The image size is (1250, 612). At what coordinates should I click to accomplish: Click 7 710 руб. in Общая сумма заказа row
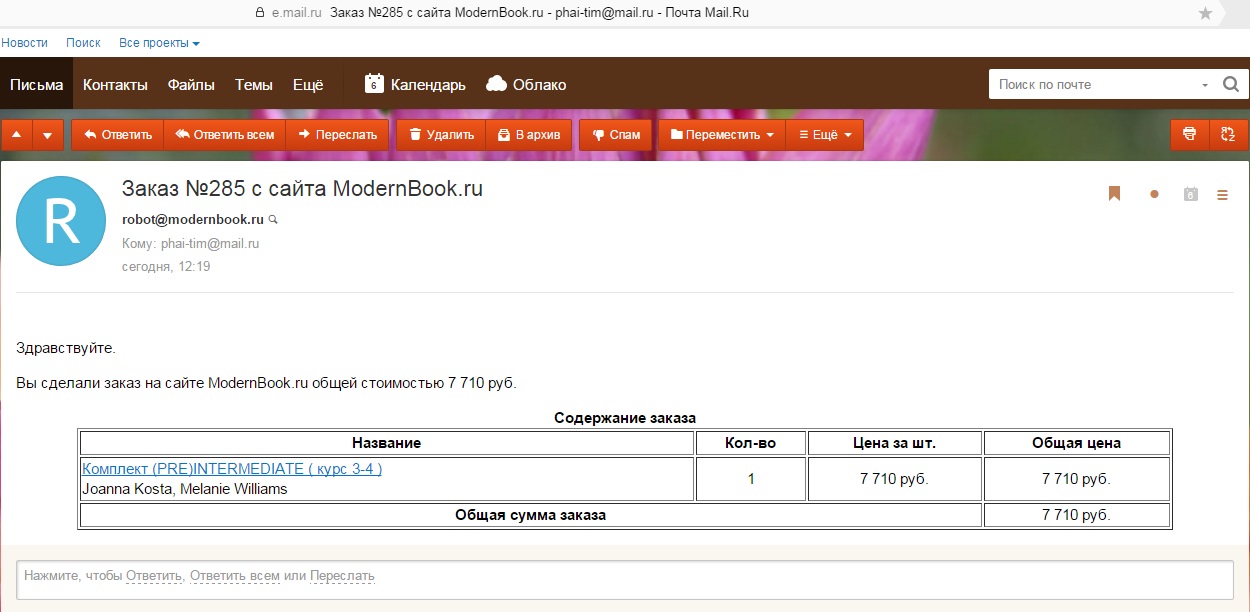click(1076, 515)
